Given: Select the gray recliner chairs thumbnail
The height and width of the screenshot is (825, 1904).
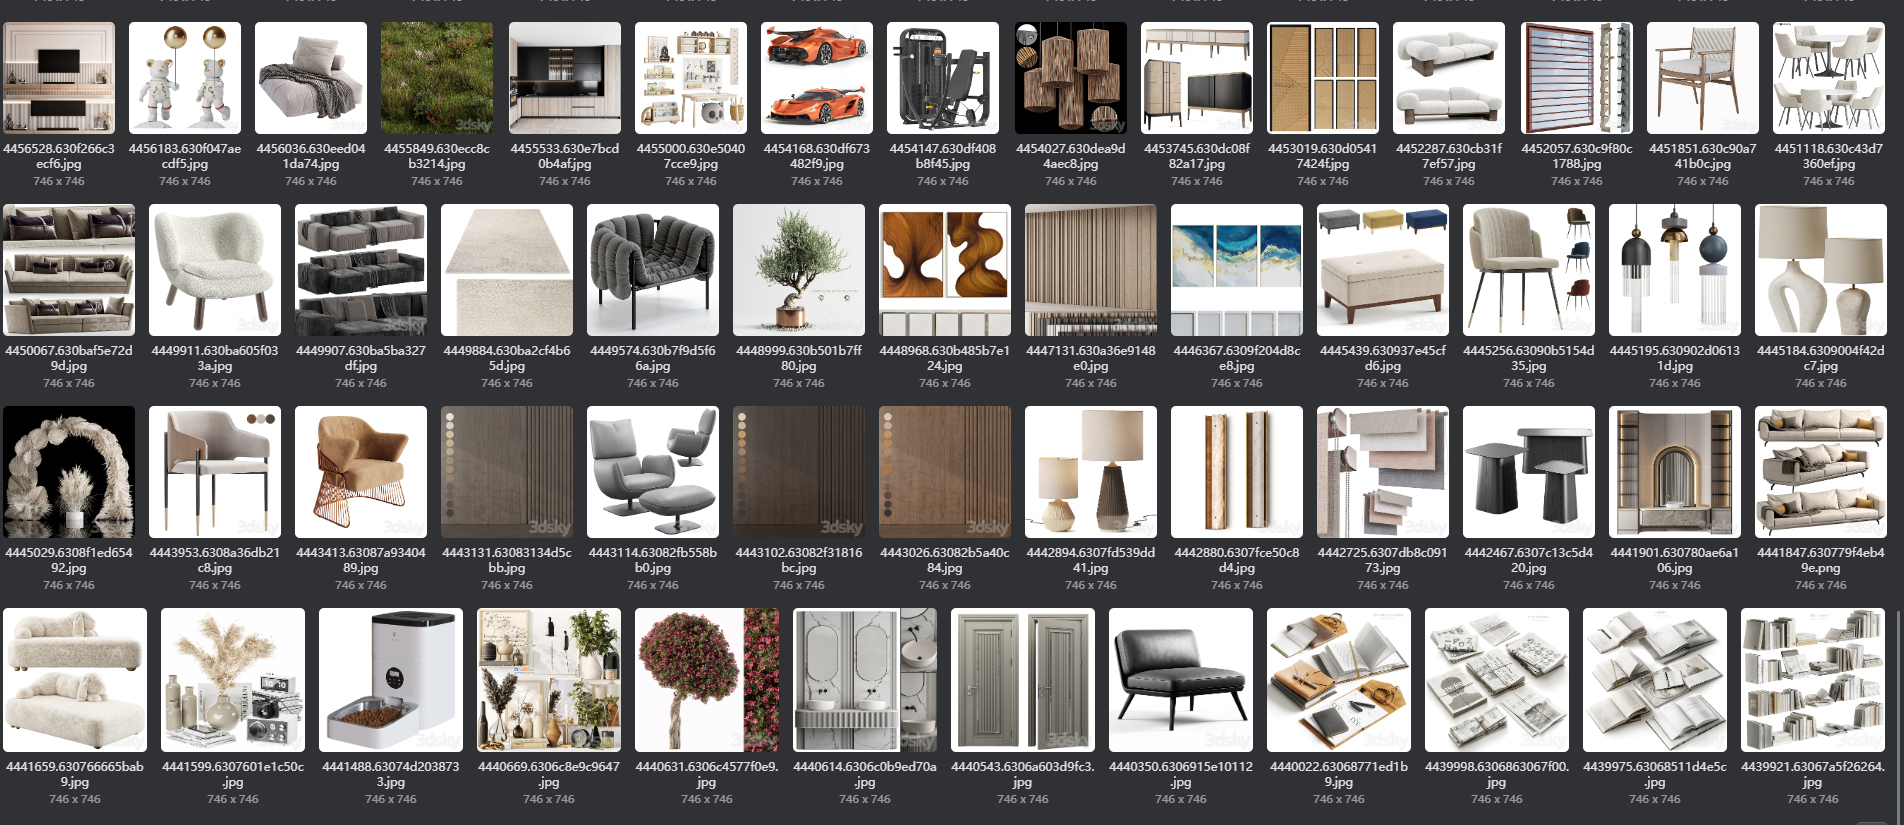Looking at the screenshot, I should point(652,472).
